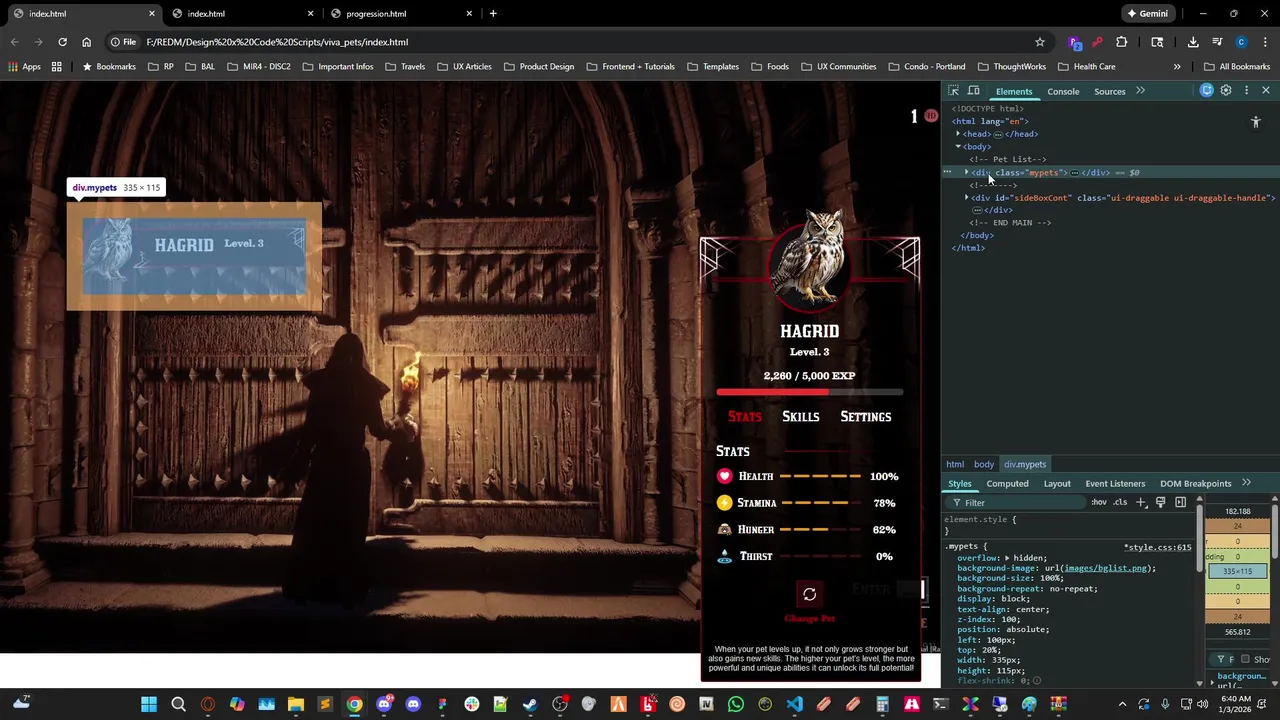Open the Event Listeners tab
Screen dimensions: 1280x720
(1115, 484)
